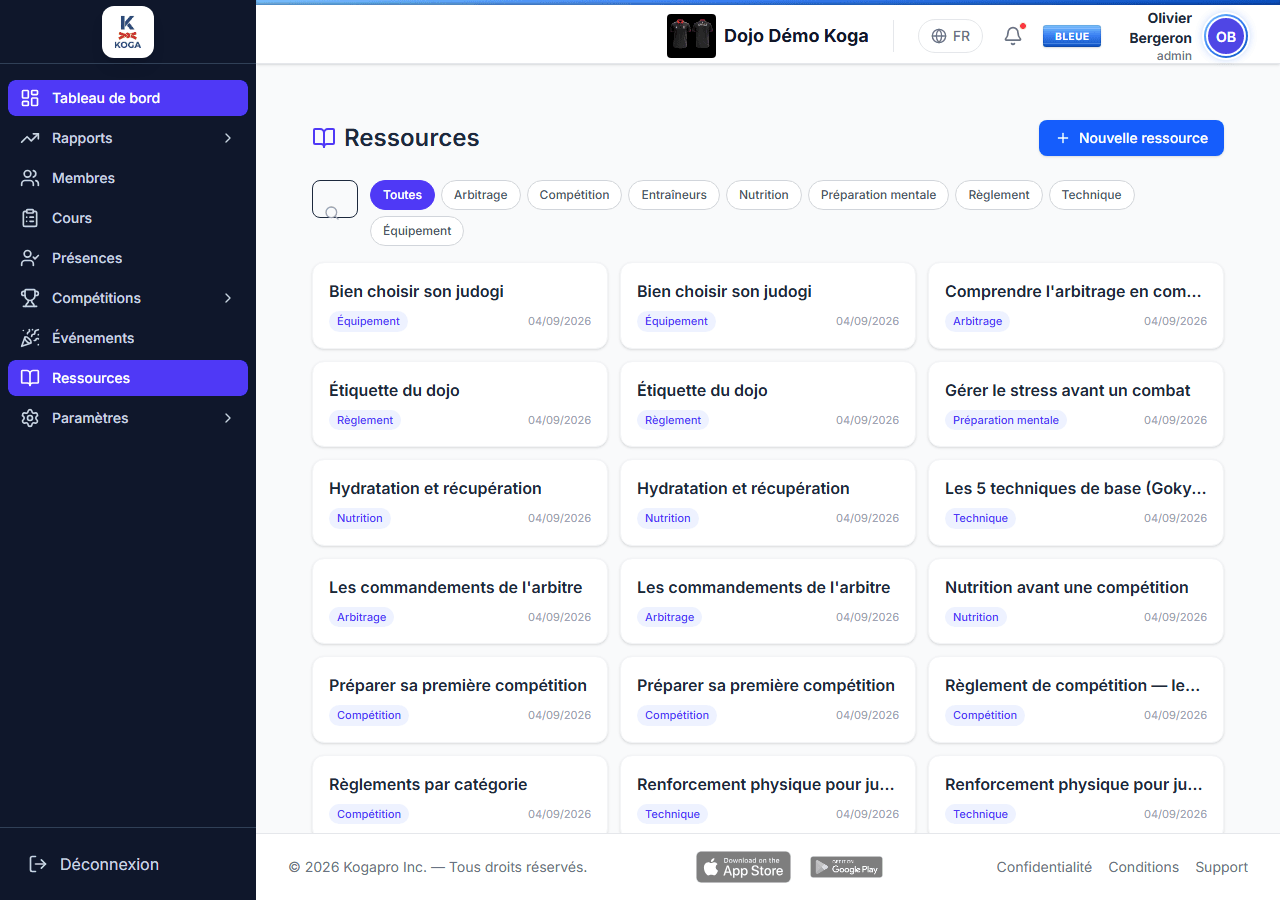
Task: Open "Règlement de compétition — le…" card
Action: [x=1076, y=700]
